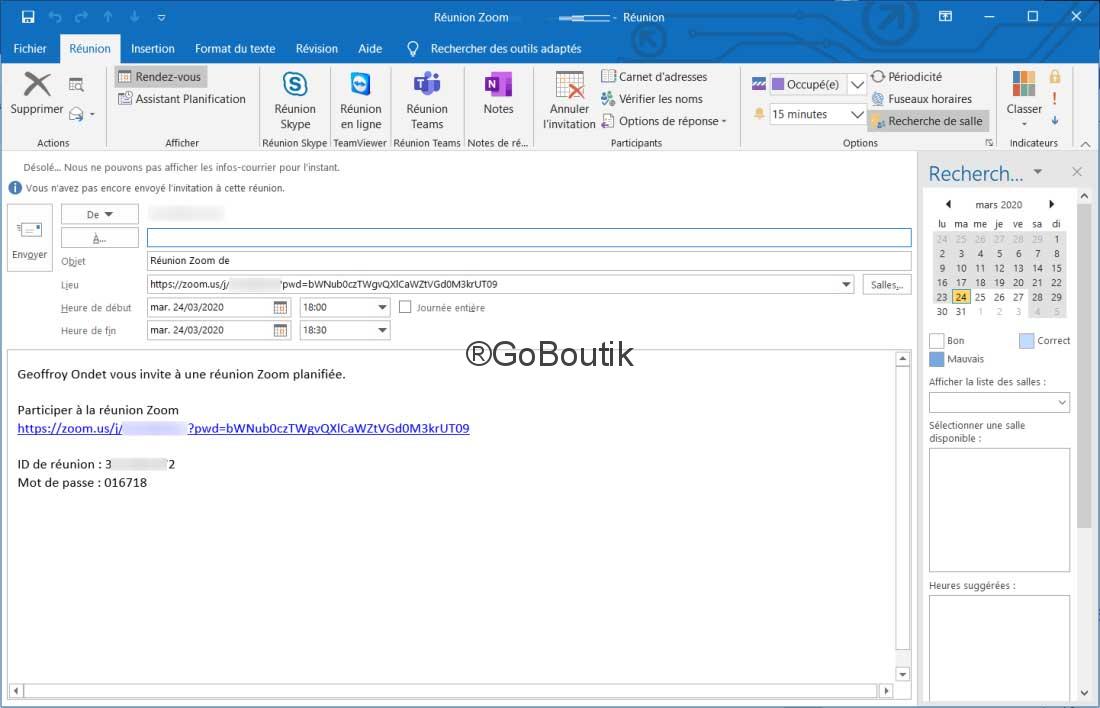The image size is (1100, 708).
Task: Open Options group dialog launcher
Action: [x=988, y=142]
